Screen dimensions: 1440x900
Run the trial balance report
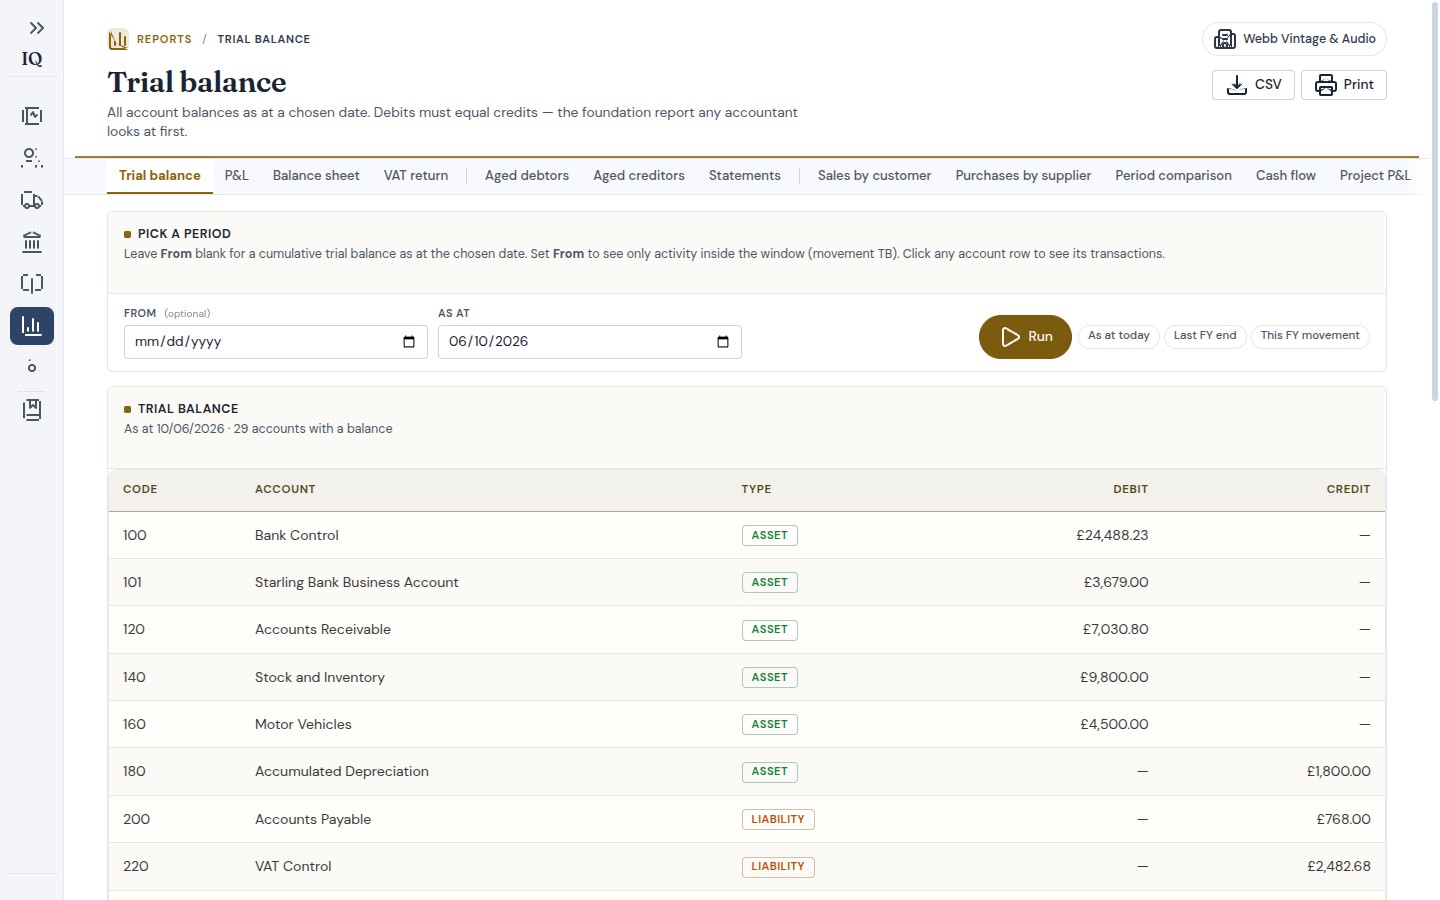[1025, 337]
